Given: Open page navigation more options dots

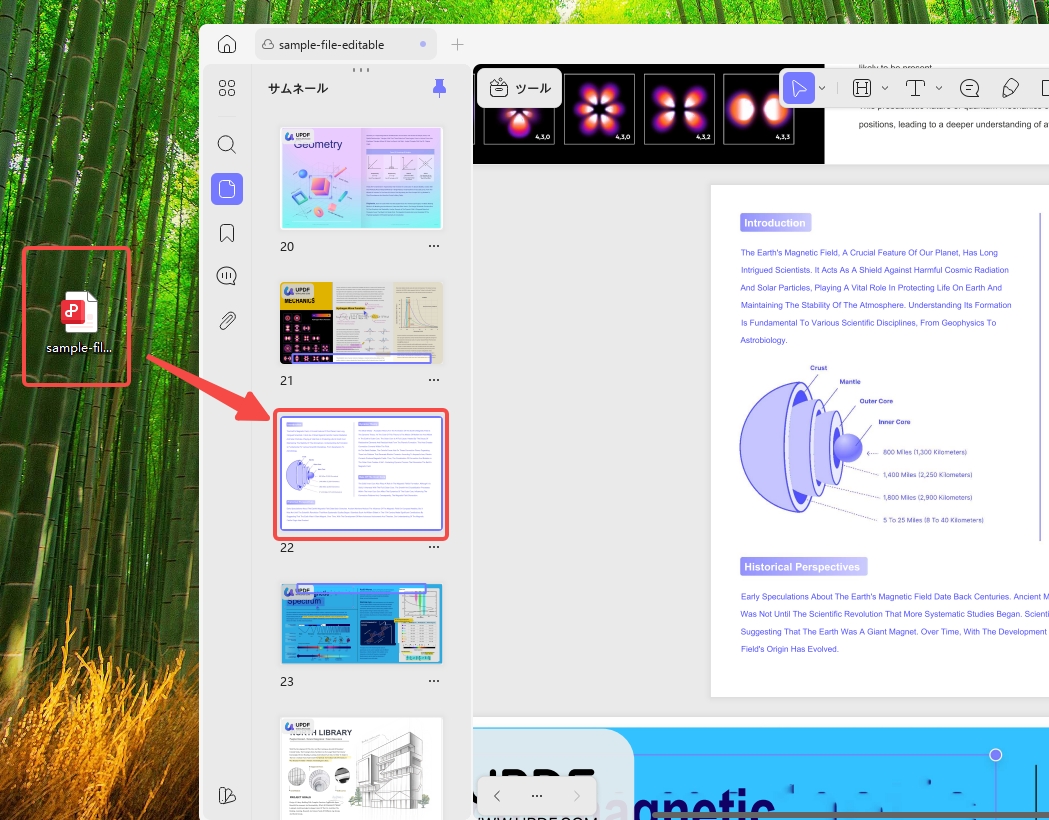Looking at the screenshot, I should (x=537, y=796).
